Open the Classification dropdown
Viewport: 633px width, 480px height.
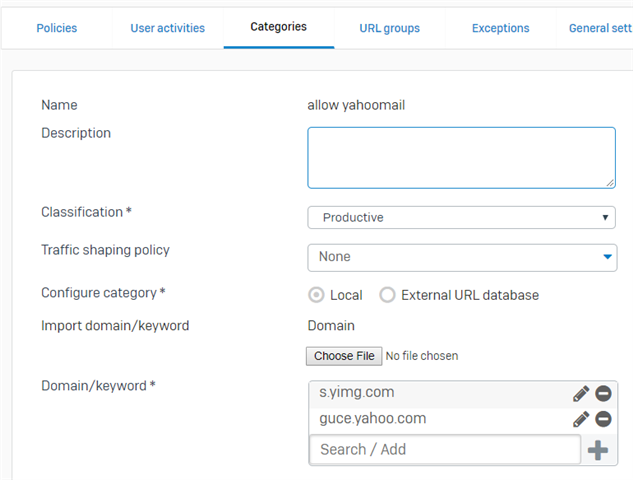tap(461, 217)
